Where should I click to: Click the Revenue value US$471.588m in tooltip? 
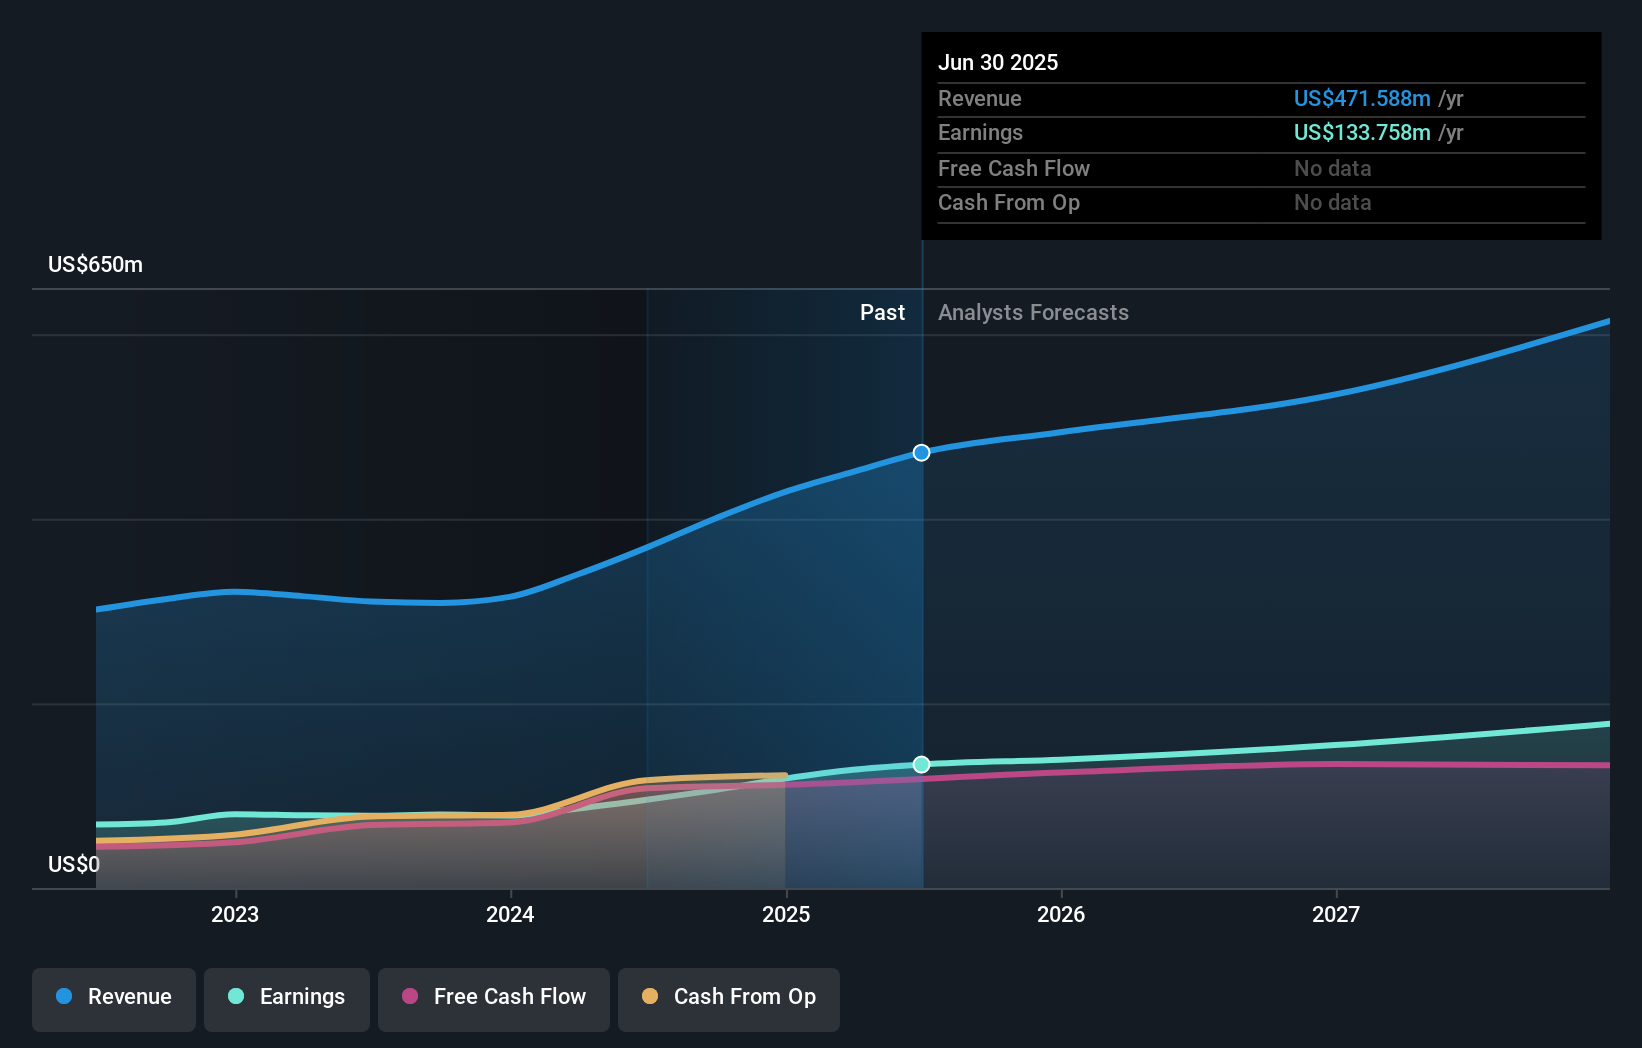pos(1361,98)
